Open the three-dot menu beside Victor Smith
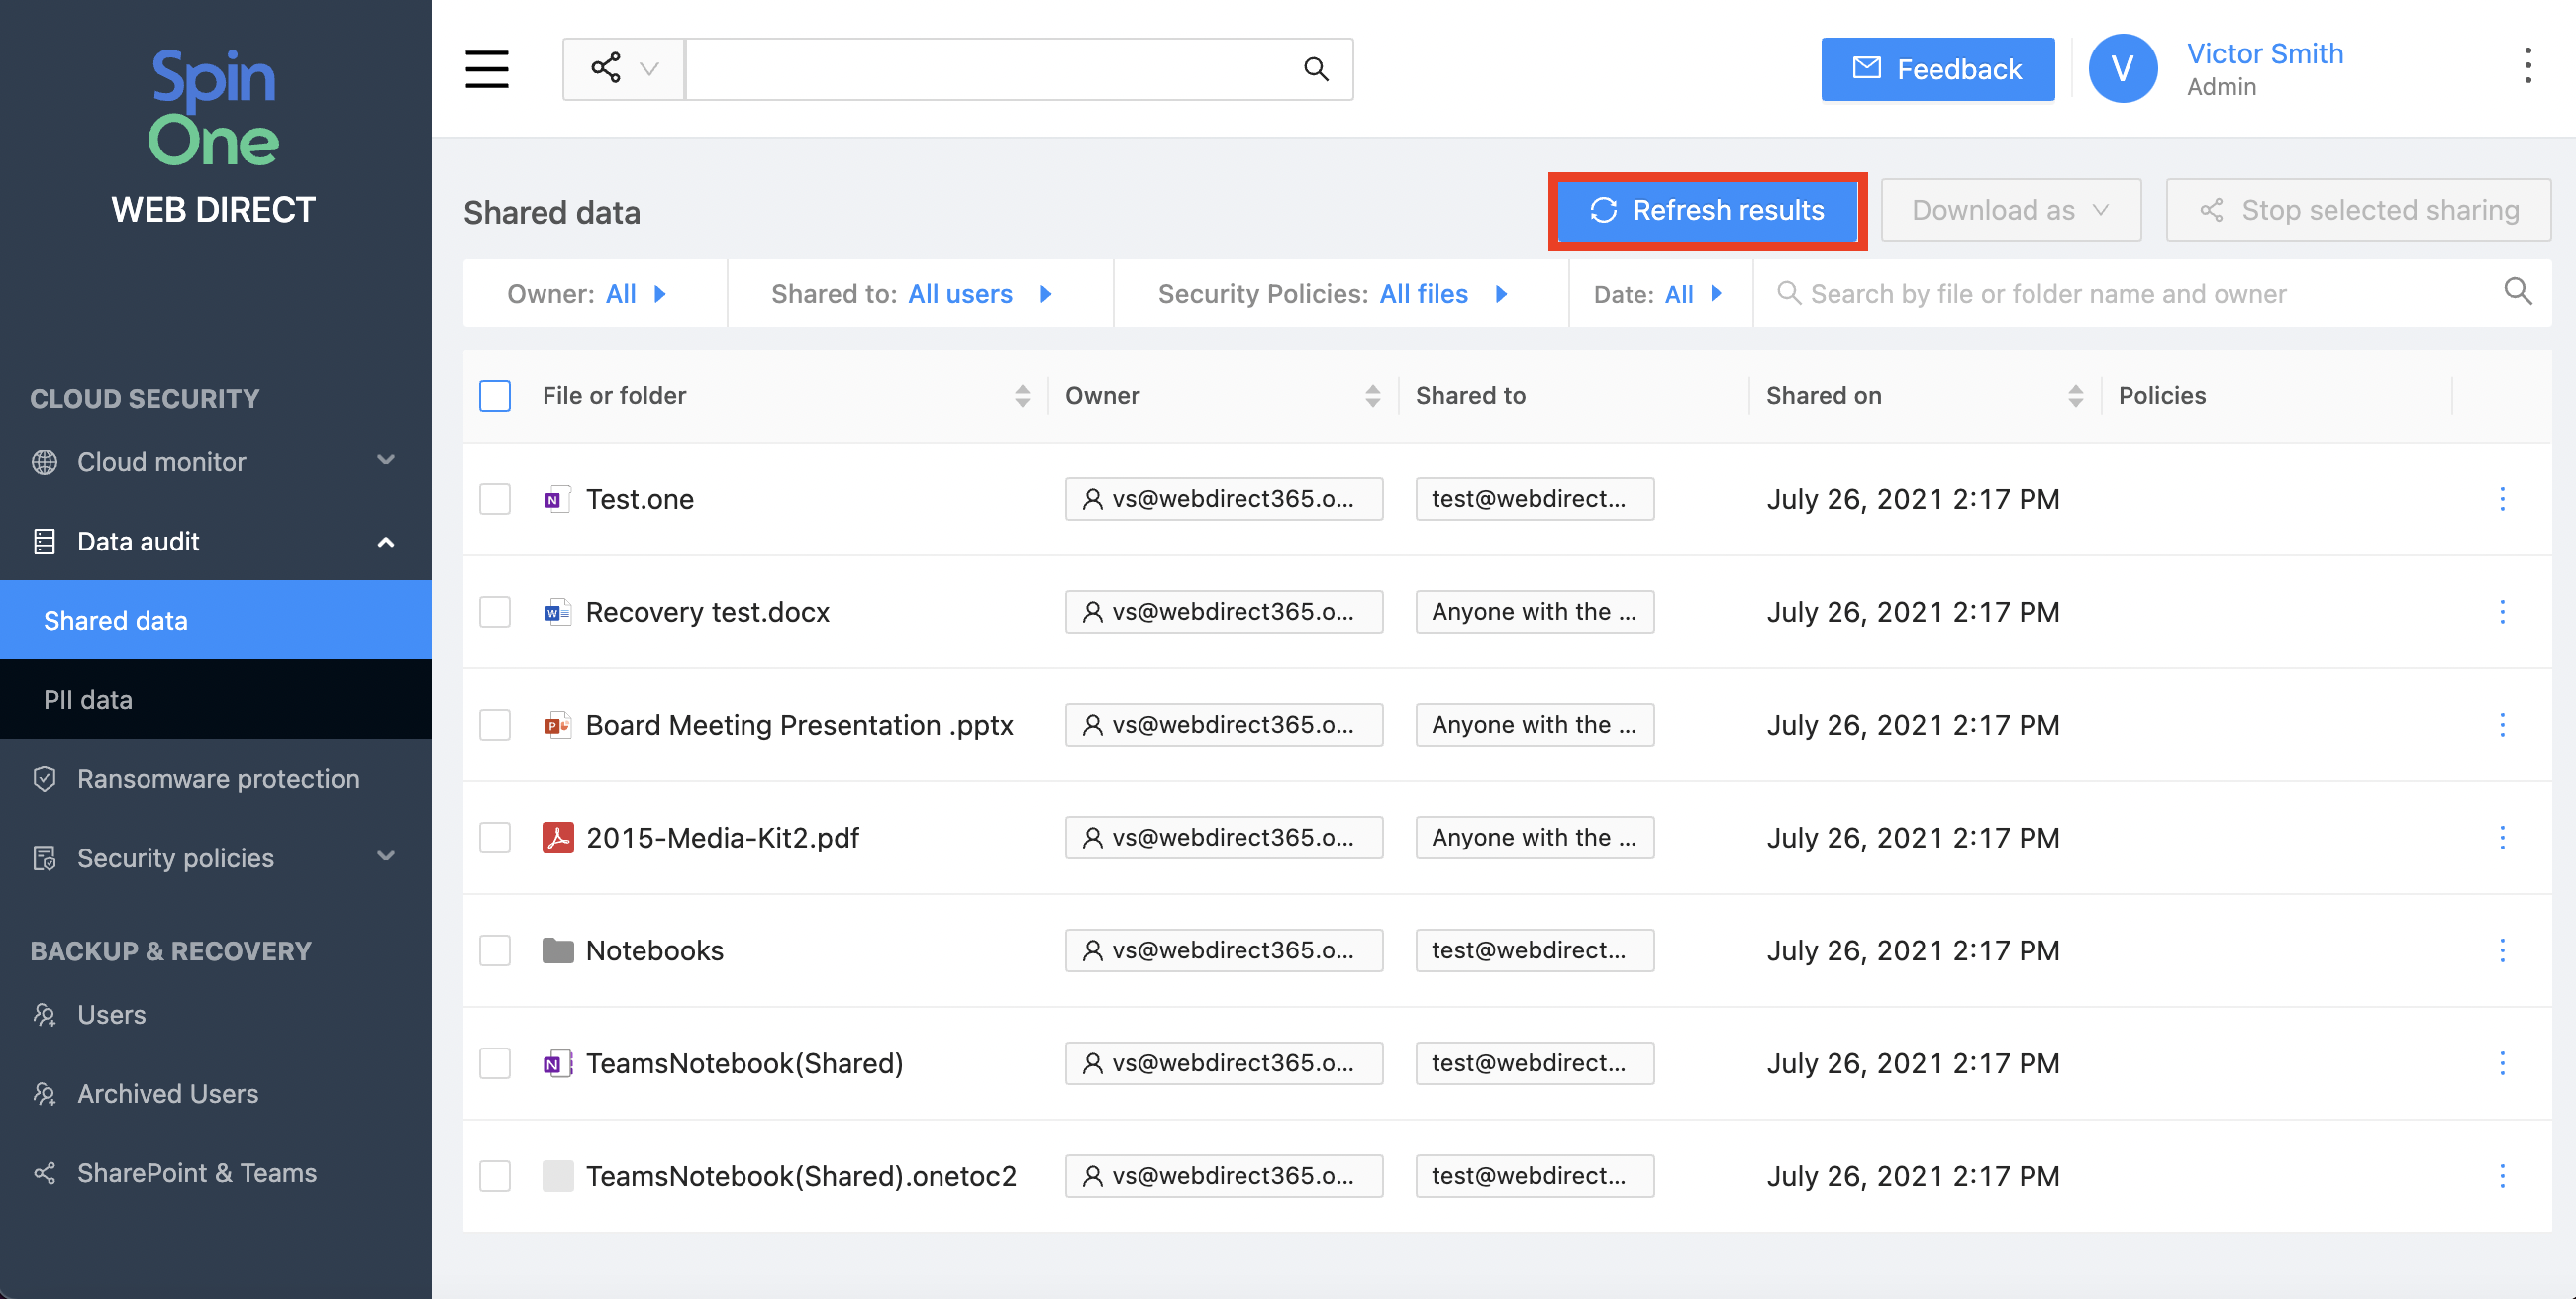 (x=2527, y=66)
